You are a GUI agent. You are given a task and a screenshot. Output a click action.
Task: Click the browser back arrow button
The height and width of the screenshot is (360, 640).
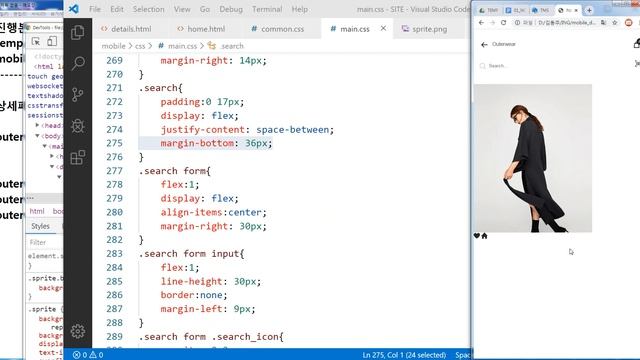pyautogui.click(x=481, y=23)
